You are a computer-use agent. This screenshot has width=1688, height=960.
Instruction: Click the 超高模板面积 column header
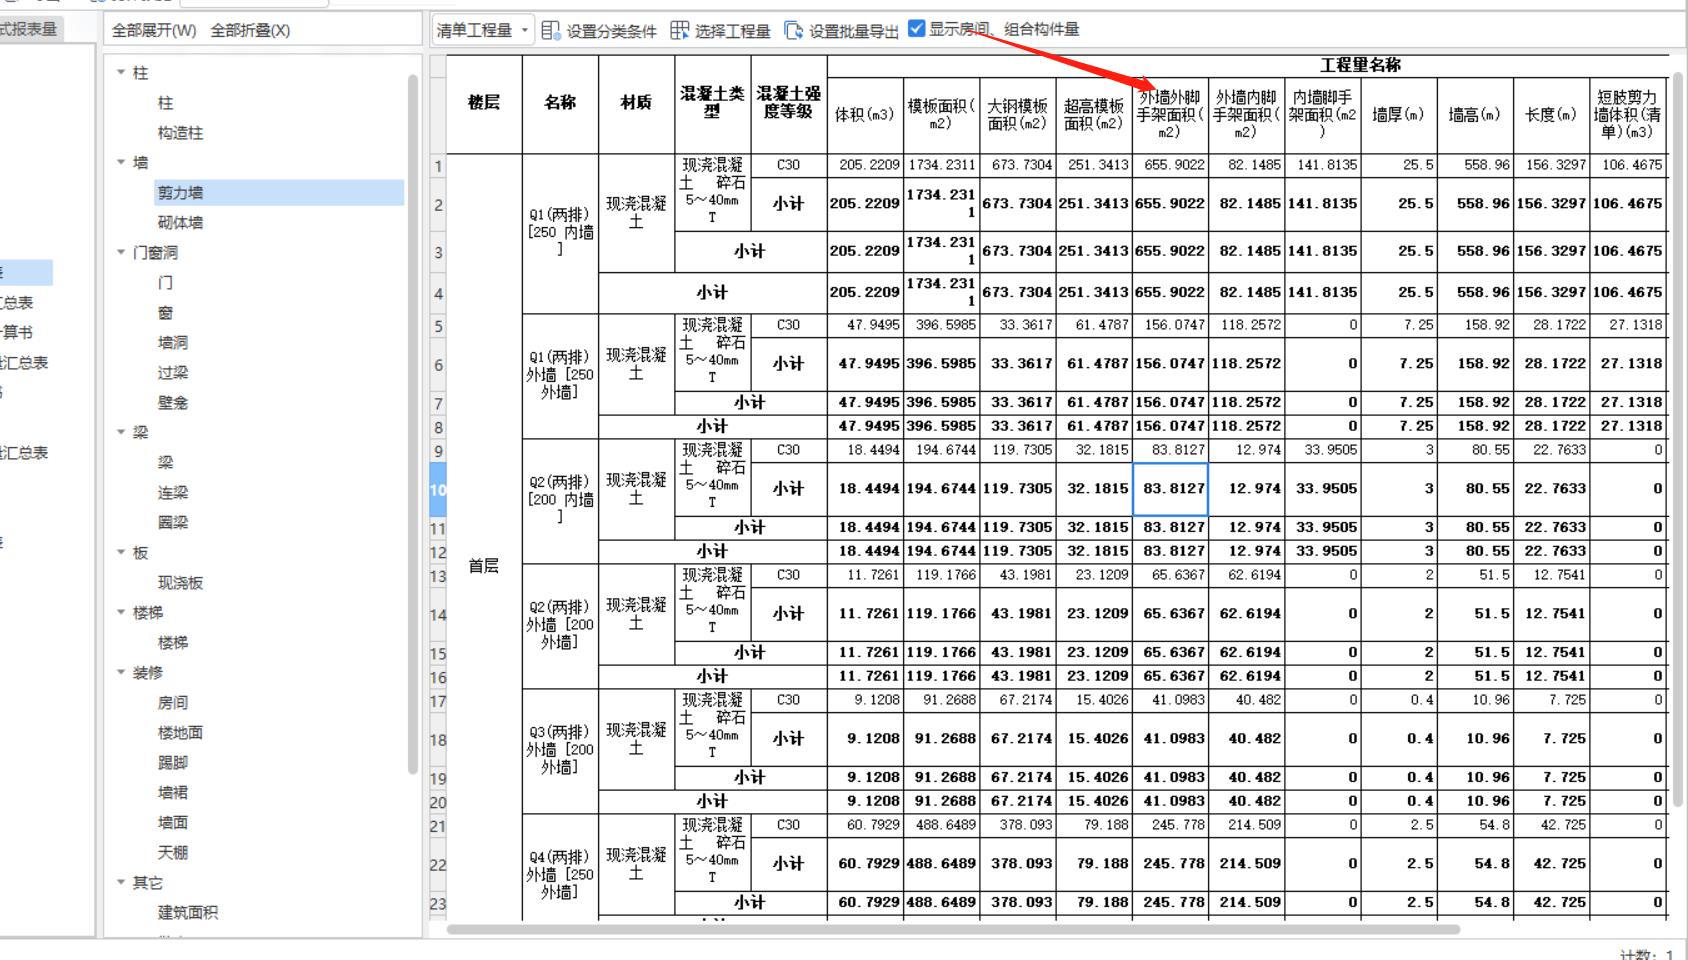(x=1094, y=115)
